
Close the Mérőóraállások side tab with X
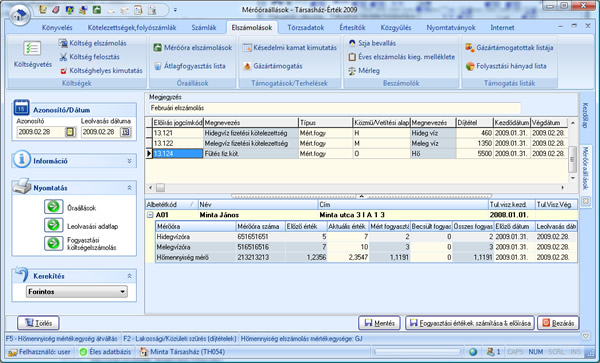[x=586, y=201]
